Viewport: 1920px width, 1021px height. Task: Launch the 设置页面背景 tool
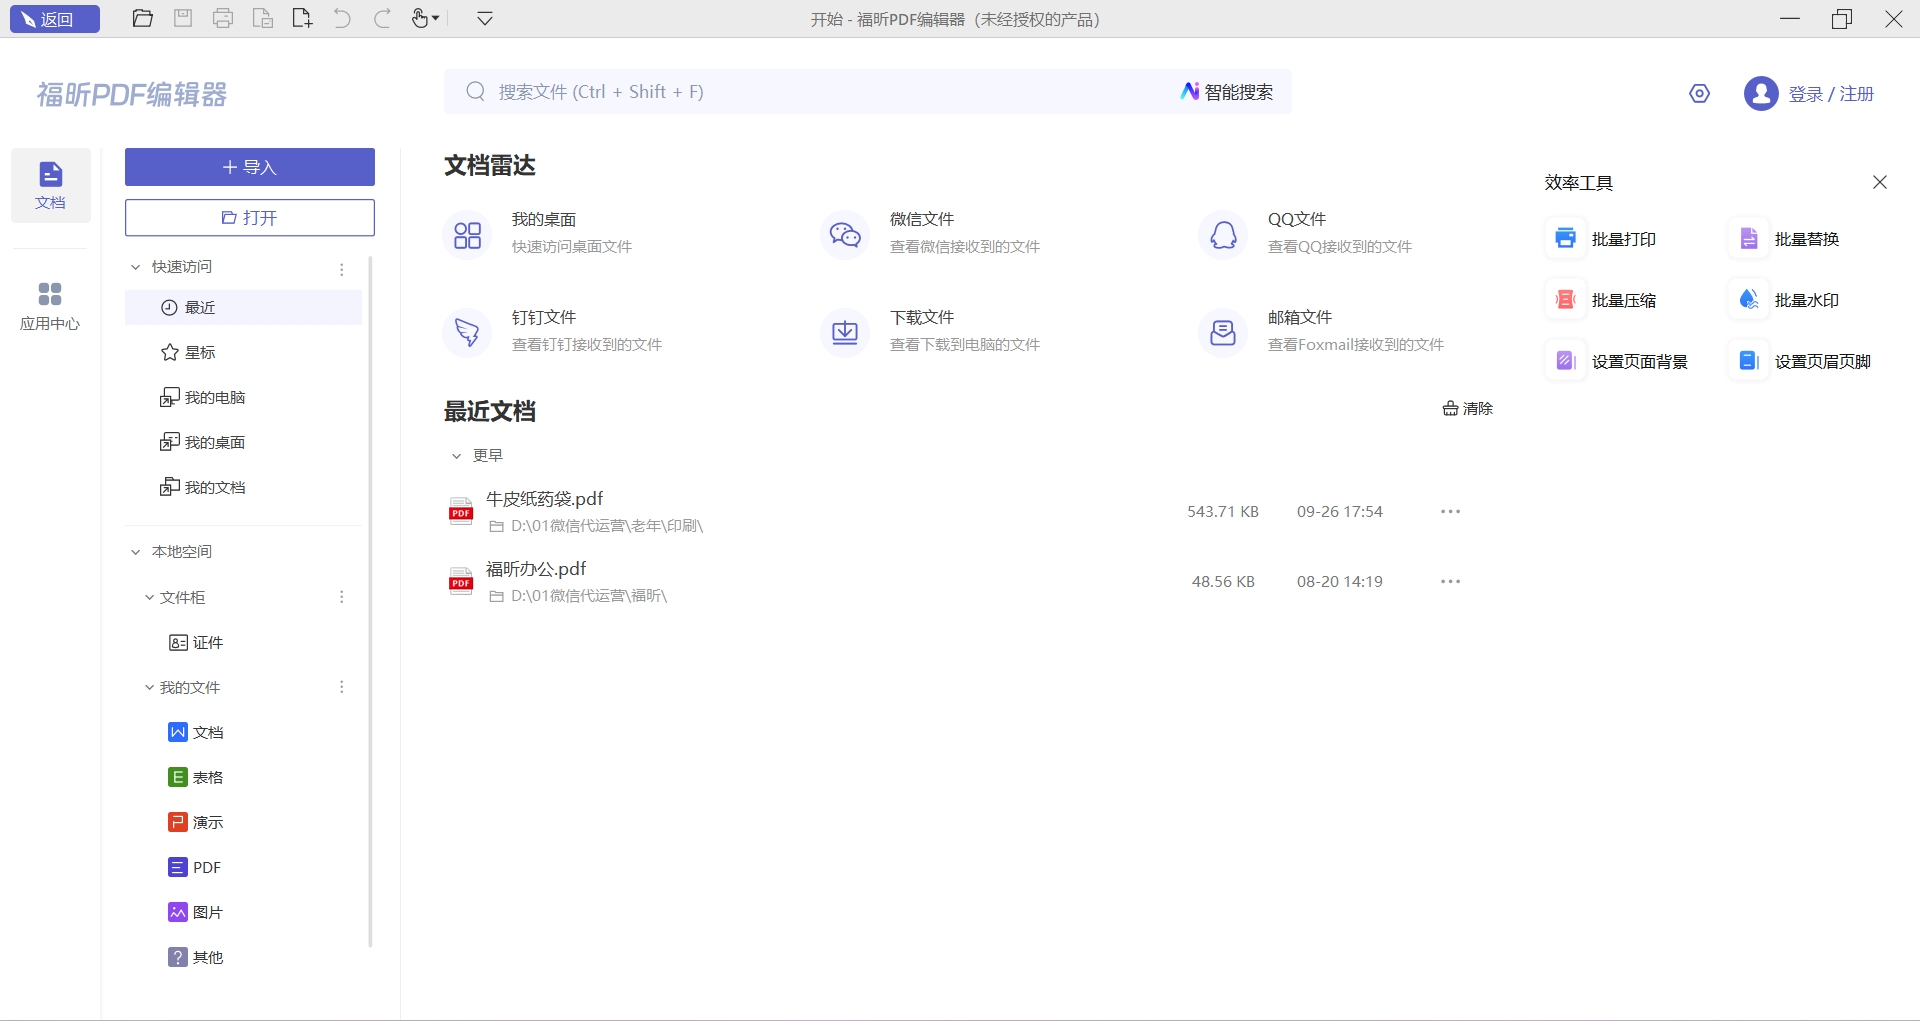(x=1618, y=361)
